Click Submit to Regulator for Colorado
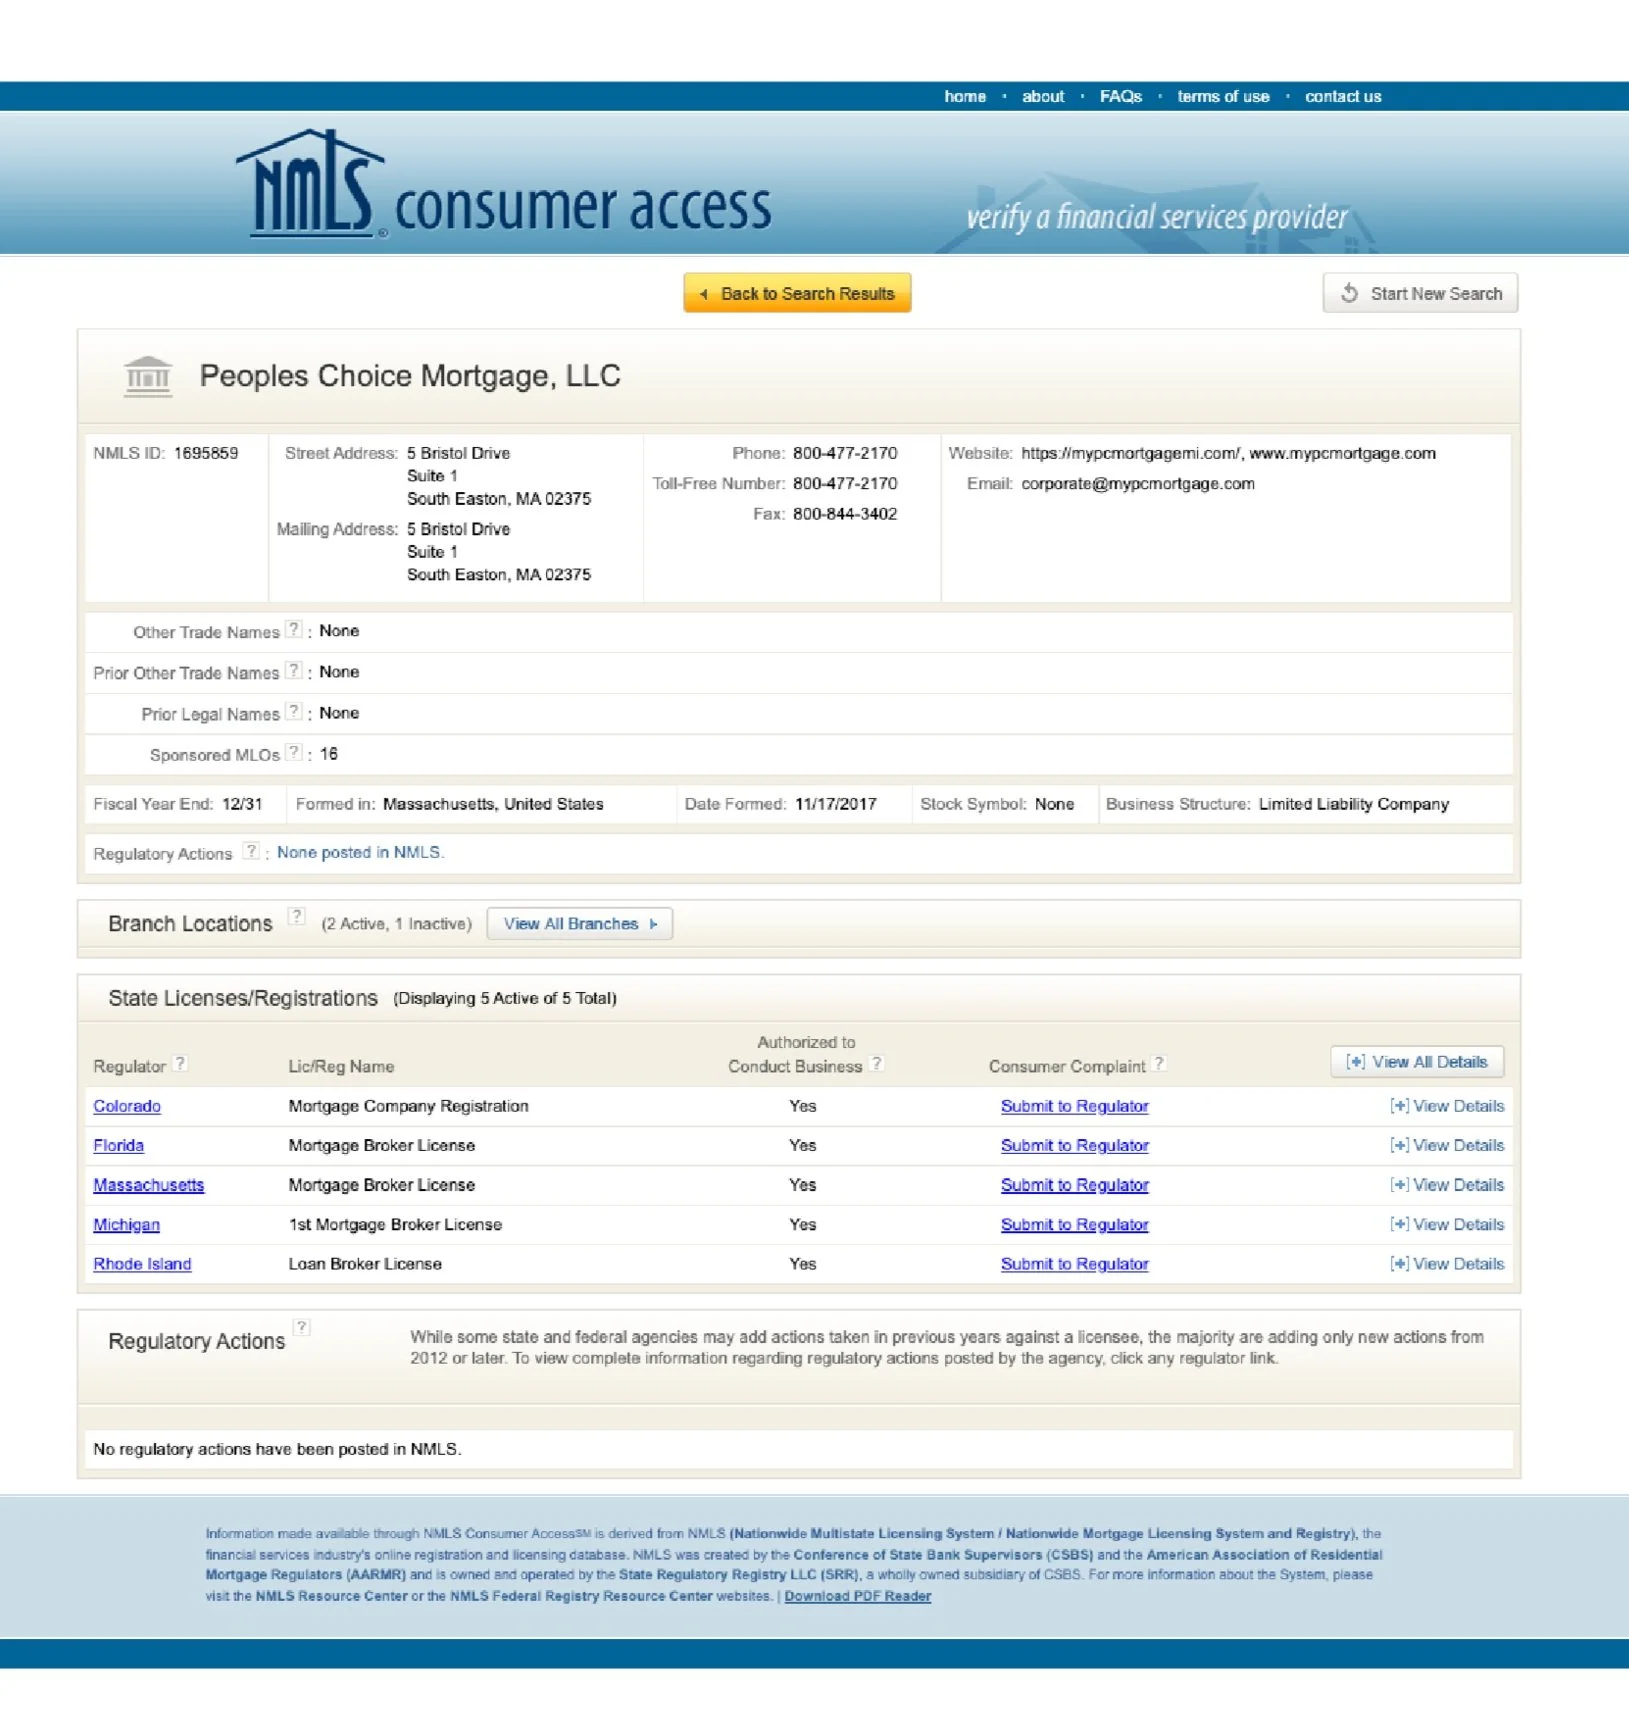 1075,1106
